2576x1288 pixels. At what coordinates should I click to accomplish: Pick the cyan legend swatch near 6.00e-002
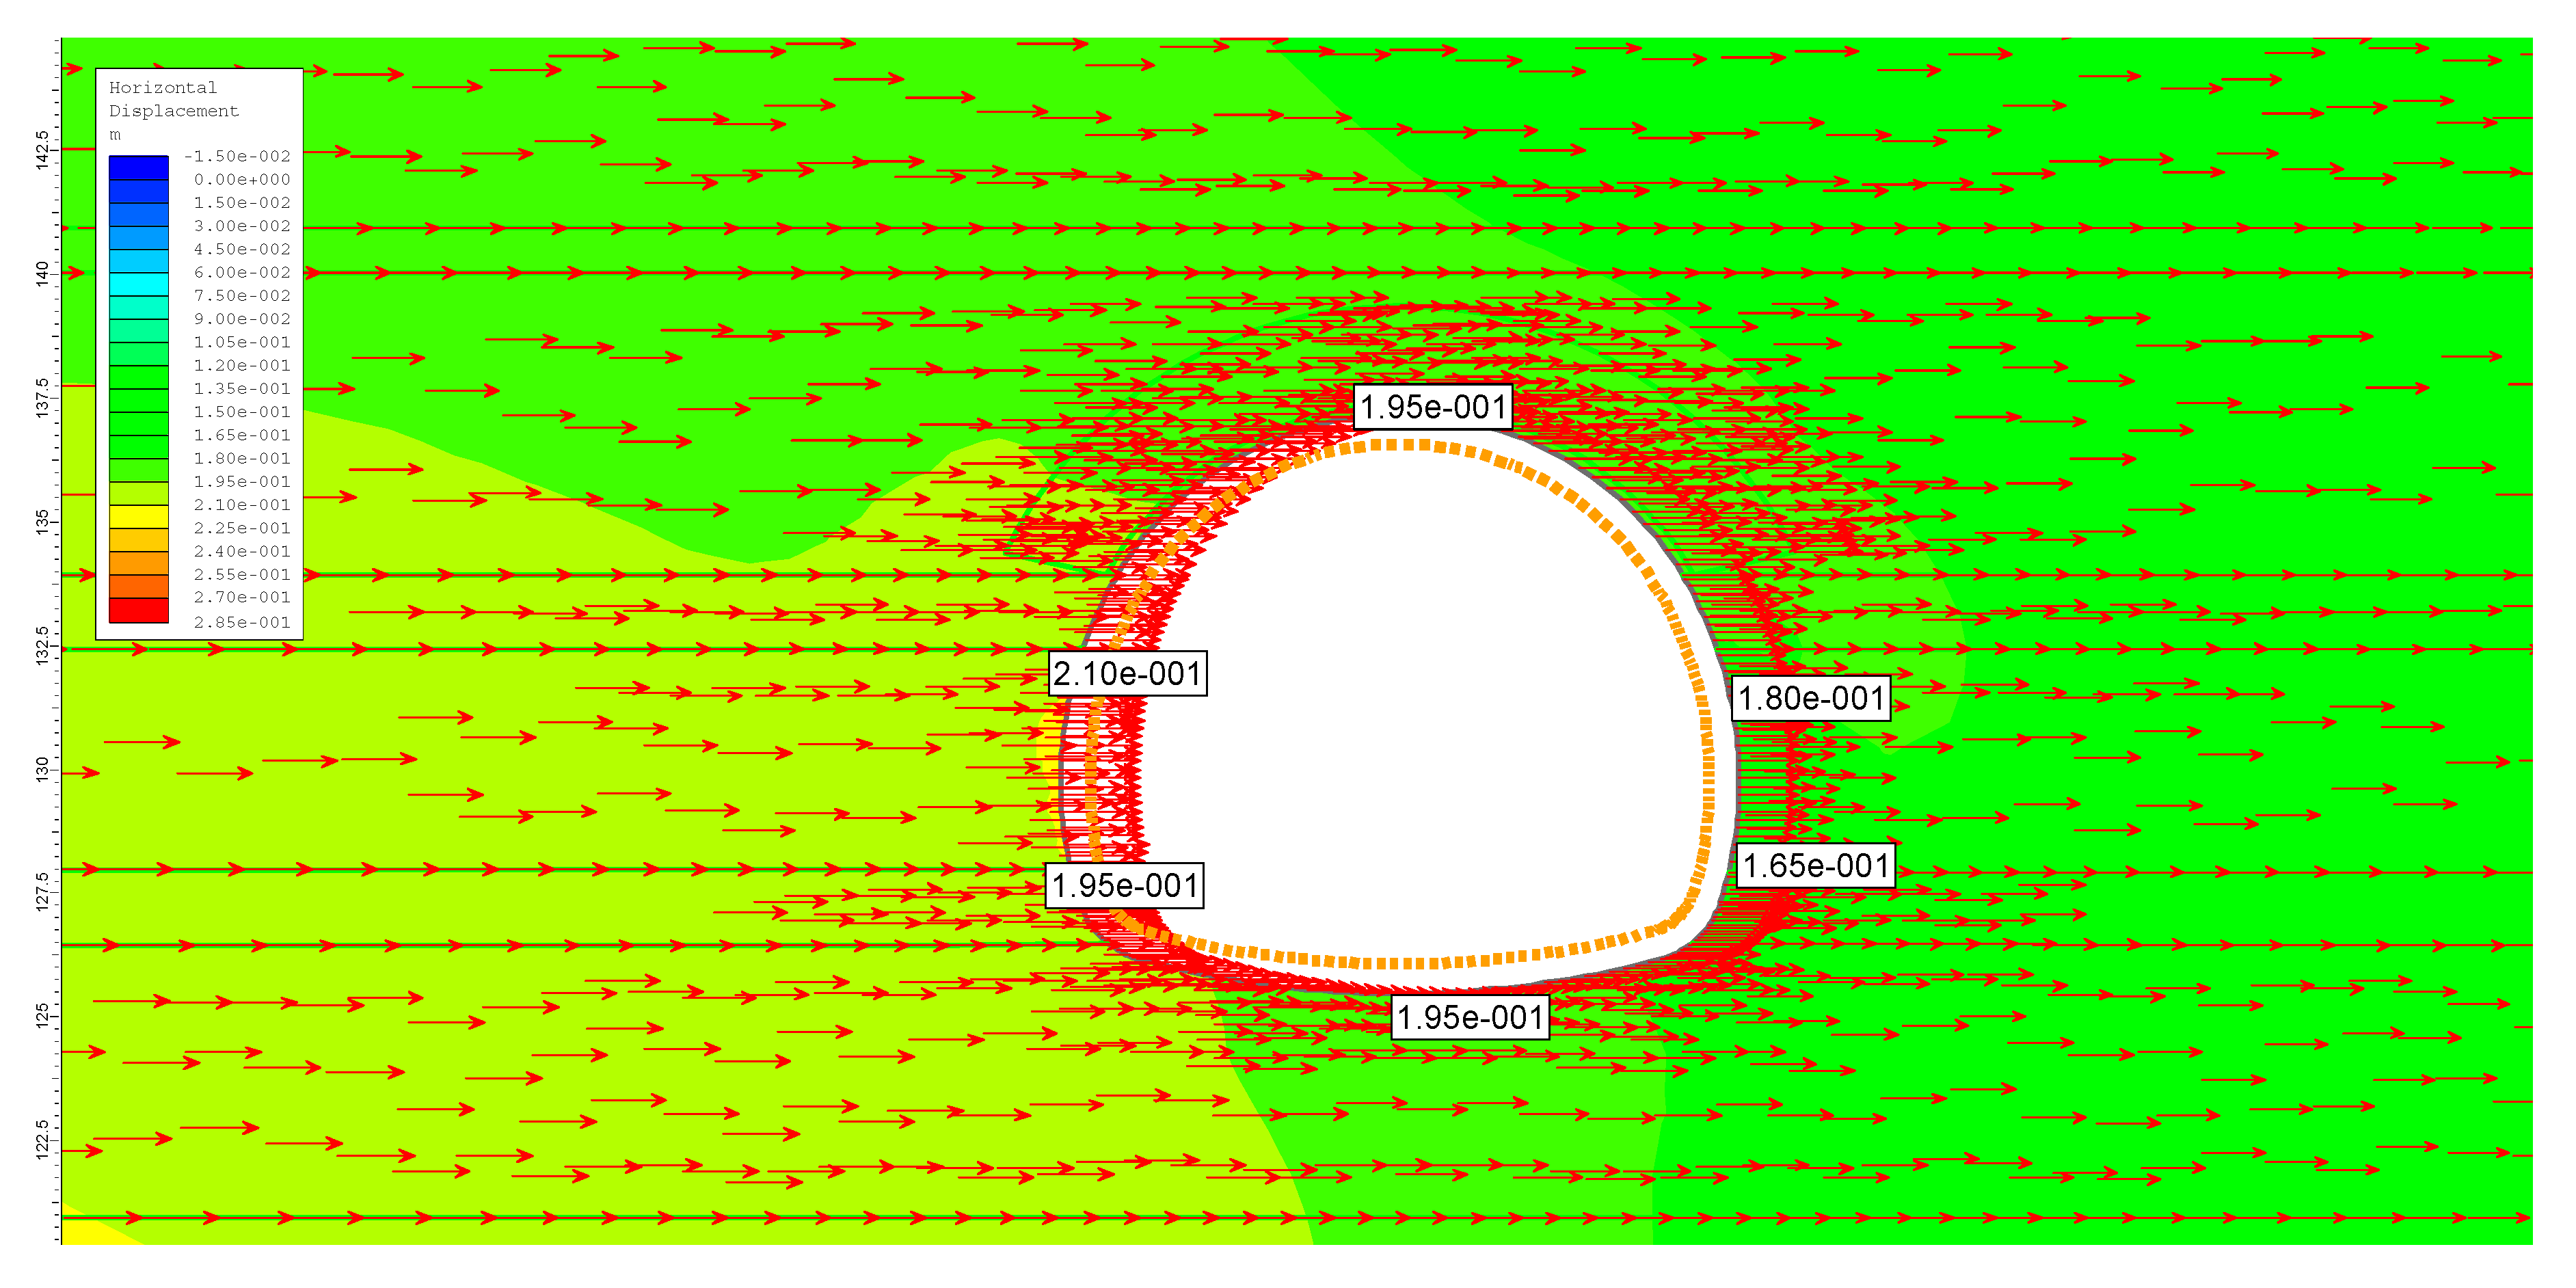(x=138, y=284)
